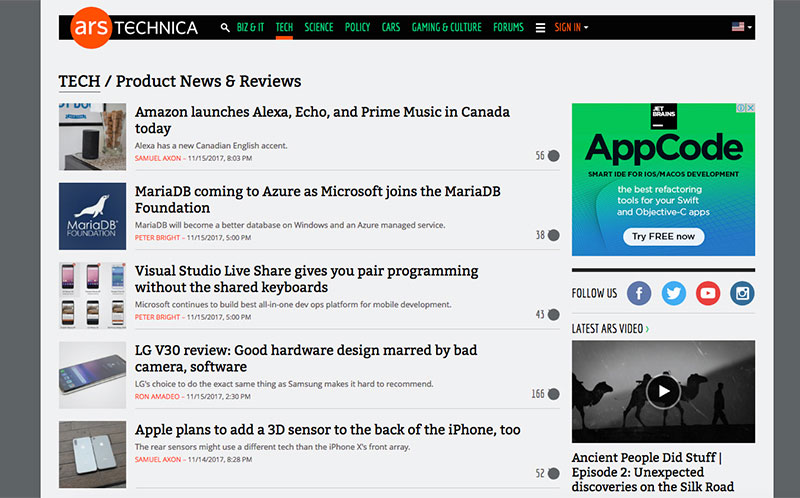The image size is (800, 498).
Task: Go to Gaming & Culture section
Action: (x=446, y=28)
